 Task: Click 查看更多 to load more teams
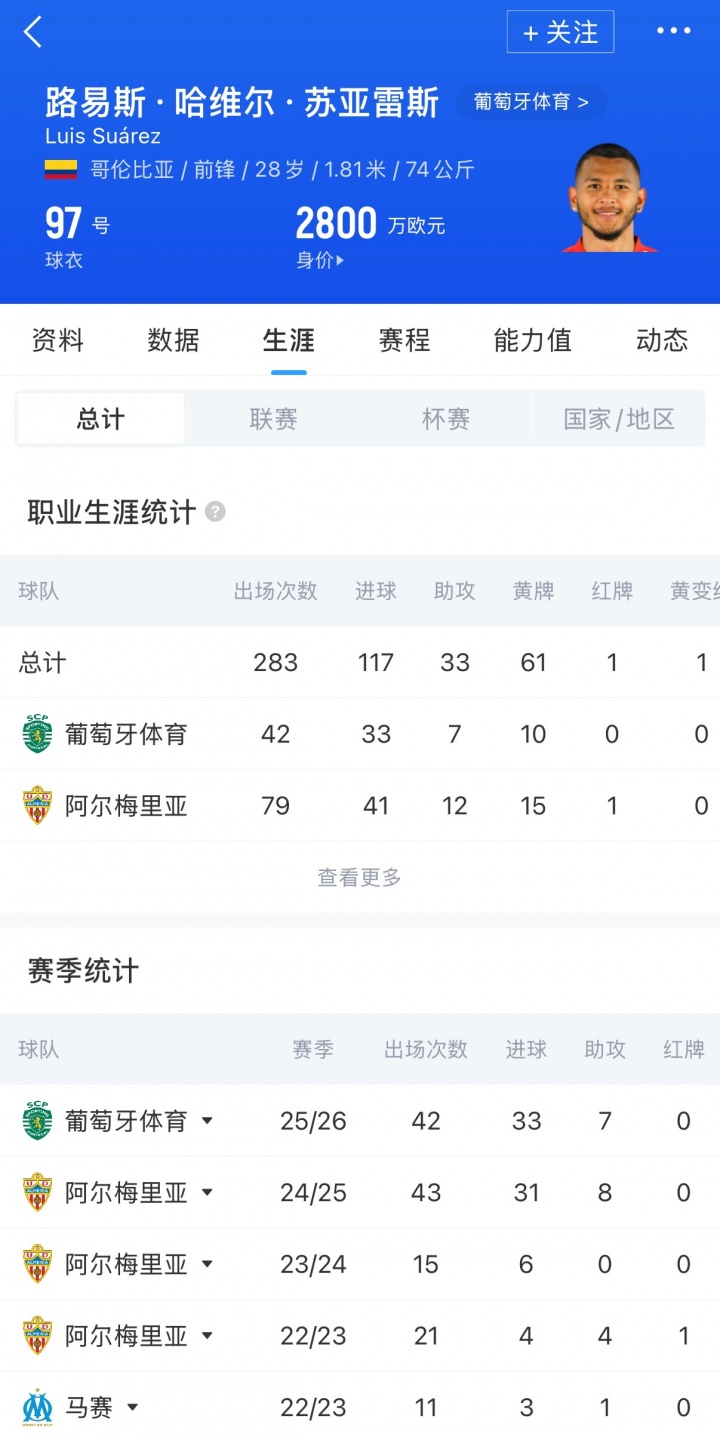click(x=359, y=877)
